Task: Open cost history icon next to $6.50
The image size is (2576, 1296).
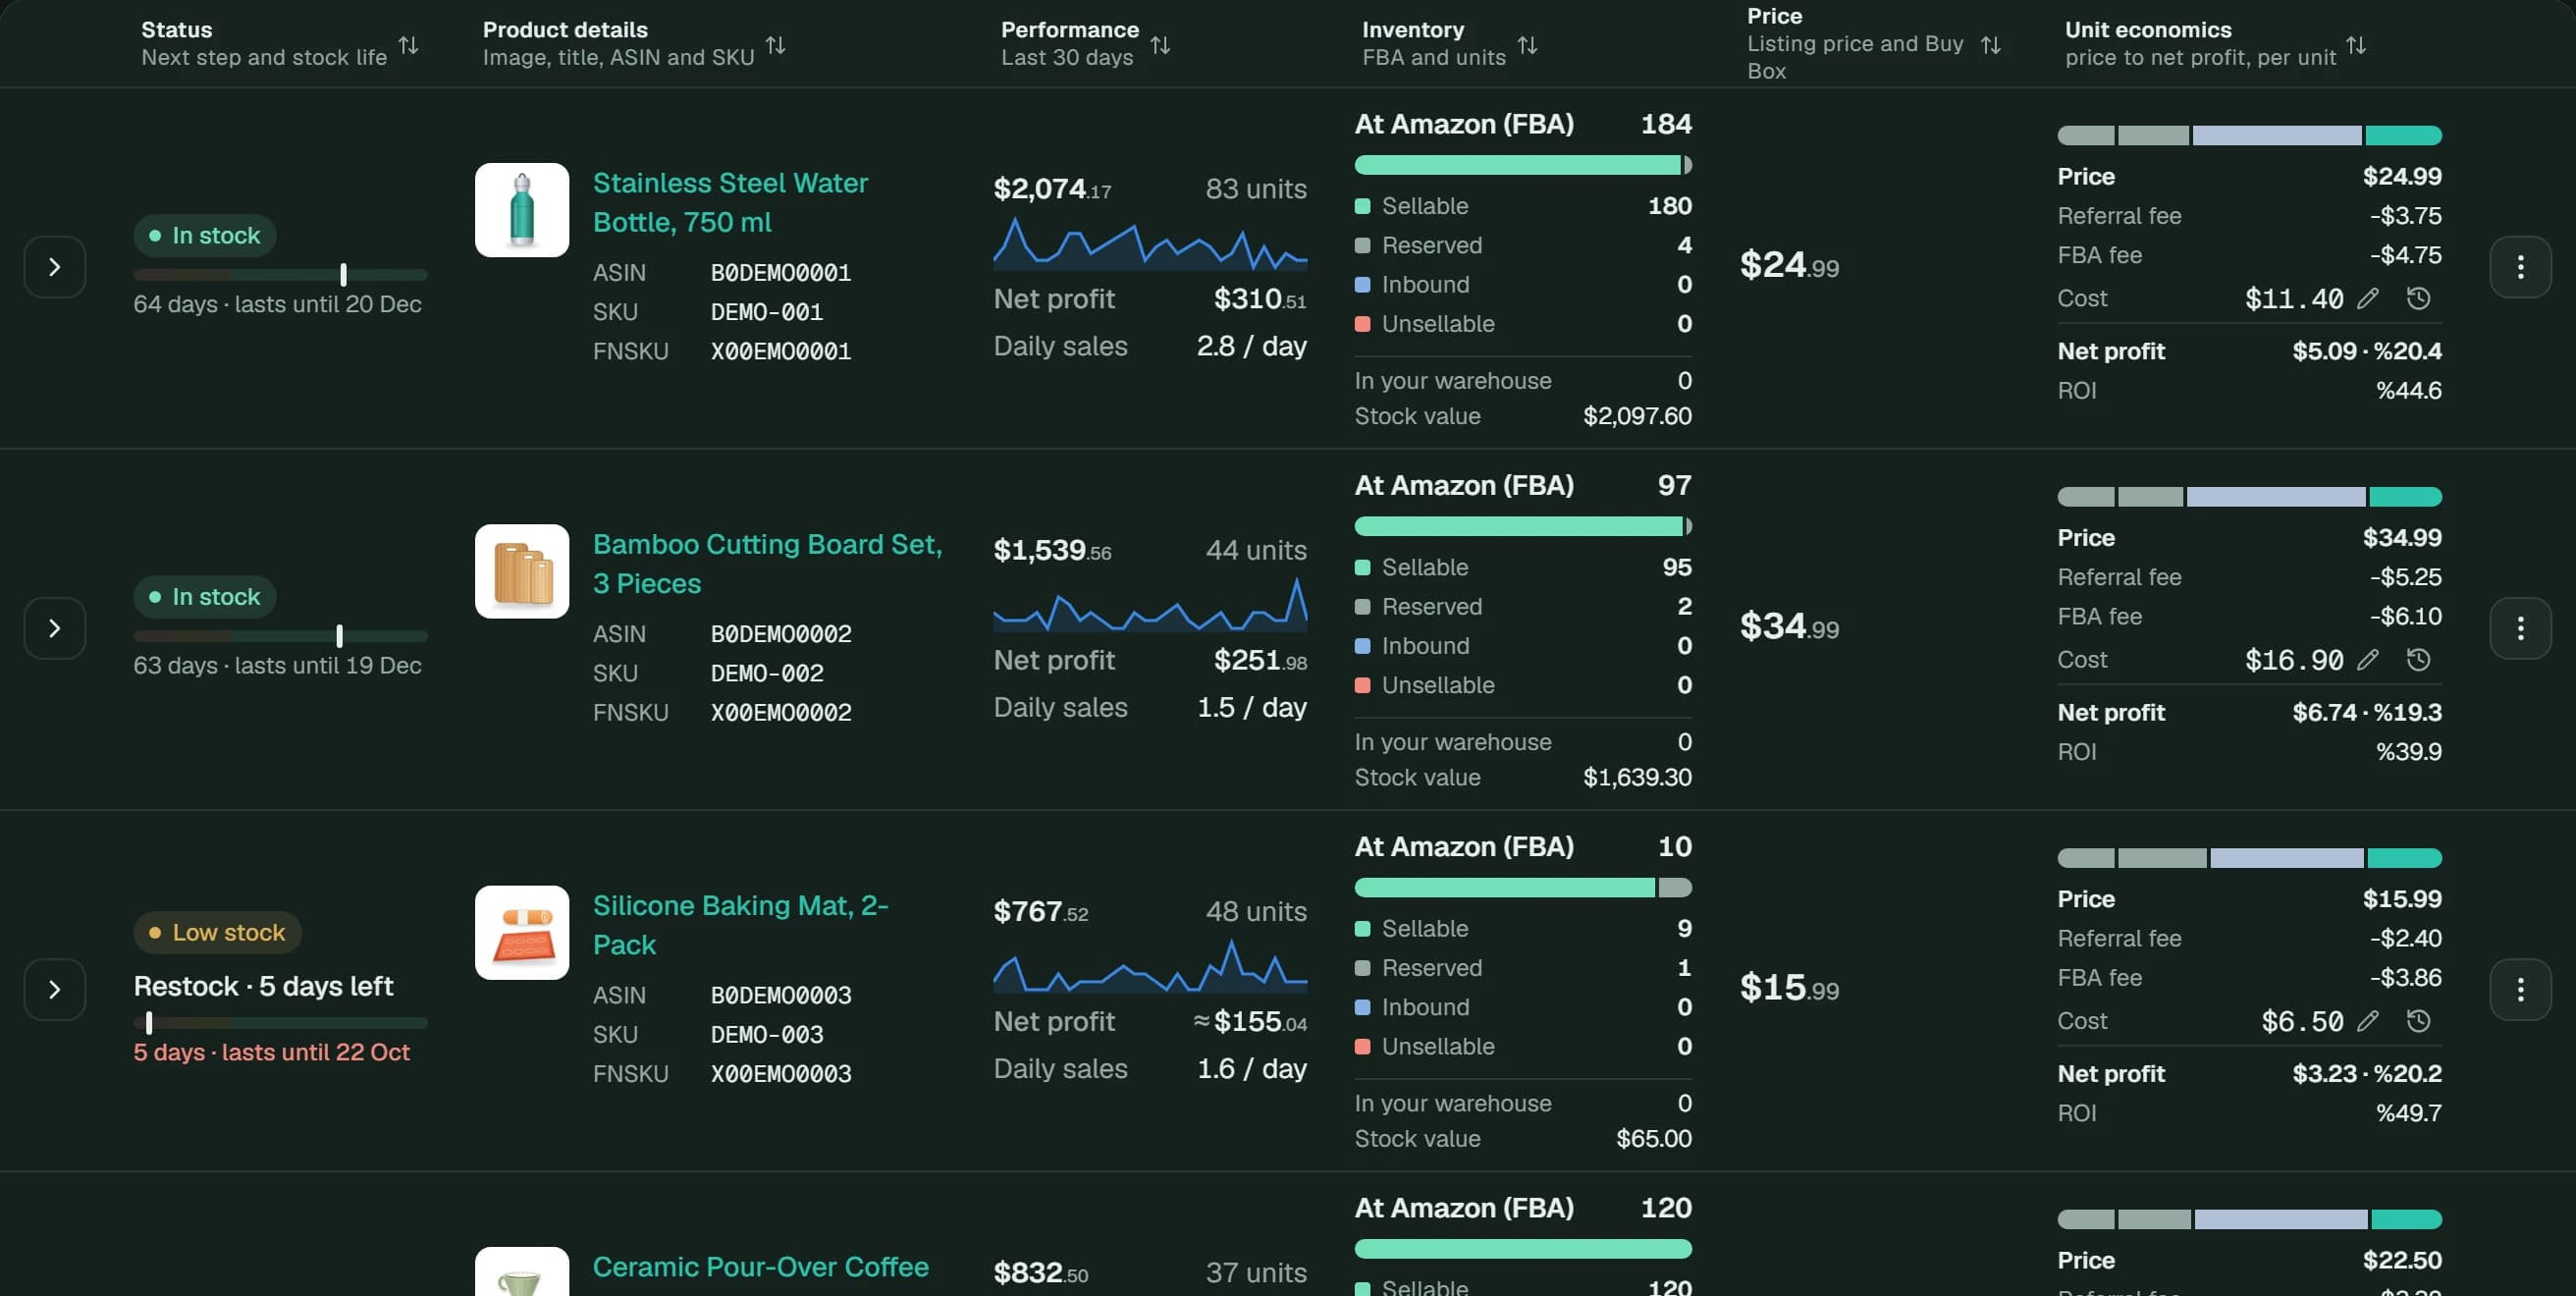Action: [2418, 1020]
